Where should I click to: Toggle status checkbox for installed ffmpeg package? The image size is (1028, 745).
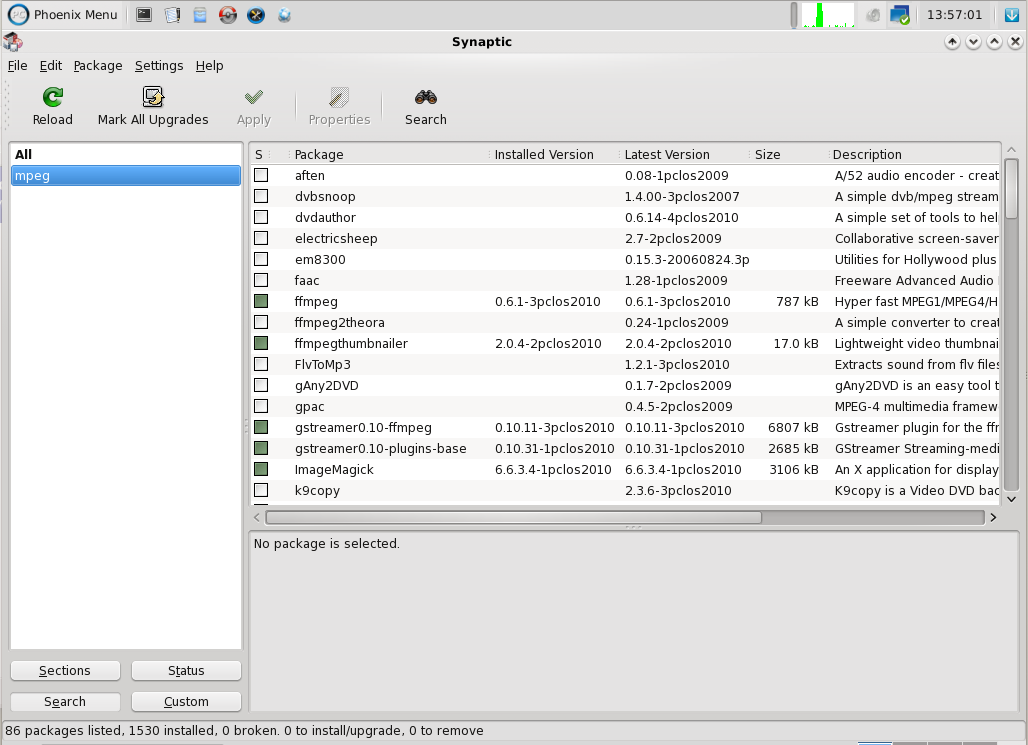[261, 301]
